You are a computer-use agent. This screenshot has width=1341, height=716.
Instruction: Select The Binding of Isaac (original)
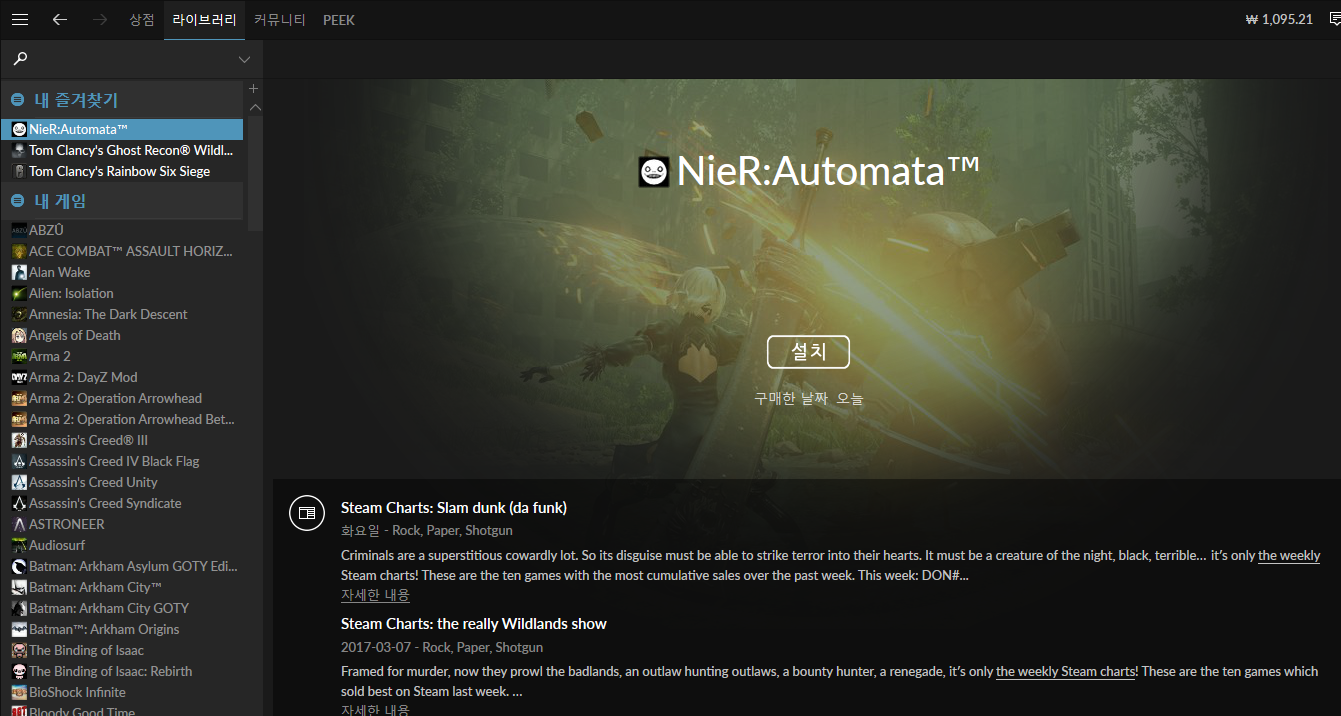pyautogui.click(x=122, y=650)
